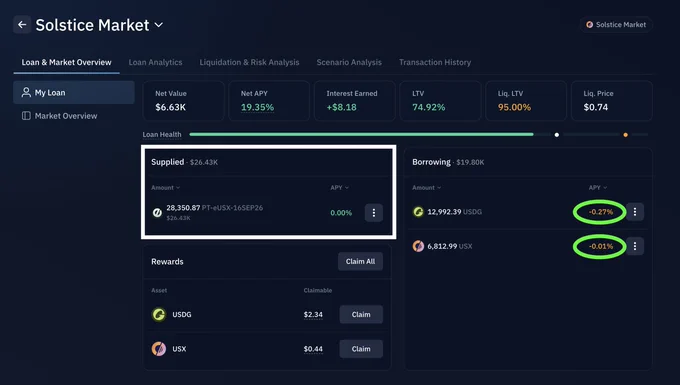This screenshot has width=680, height=385.
Task: Open the Solstice Market title dropdown chevron
Action: (159, 25)
